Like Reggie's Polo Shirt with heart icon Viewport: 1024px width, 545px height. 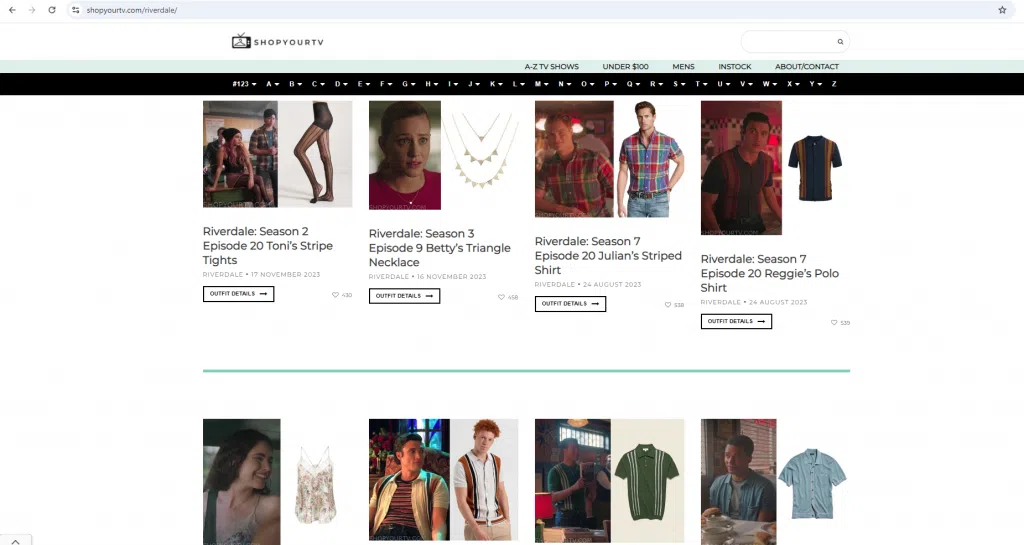tap(833, 322)
